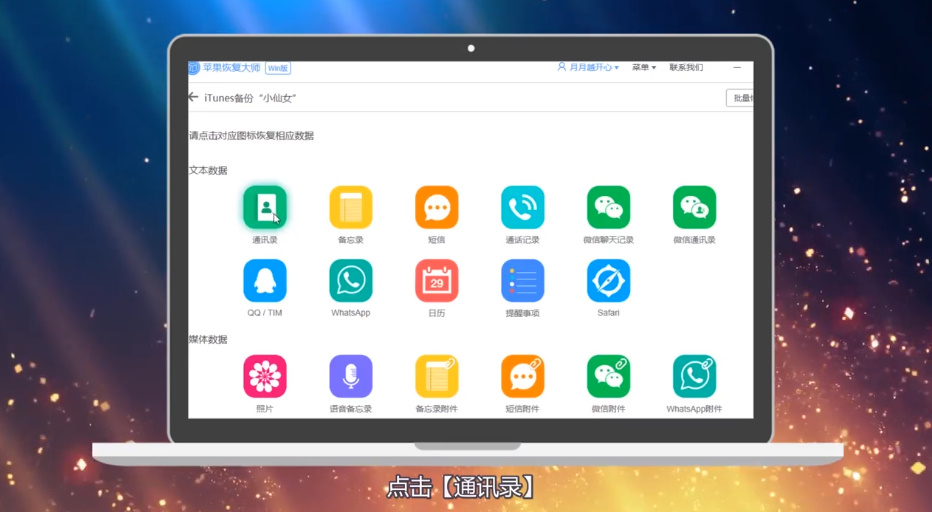932x512 pixels.
Task: Open the 微信附件 icon
Action: 609,376
